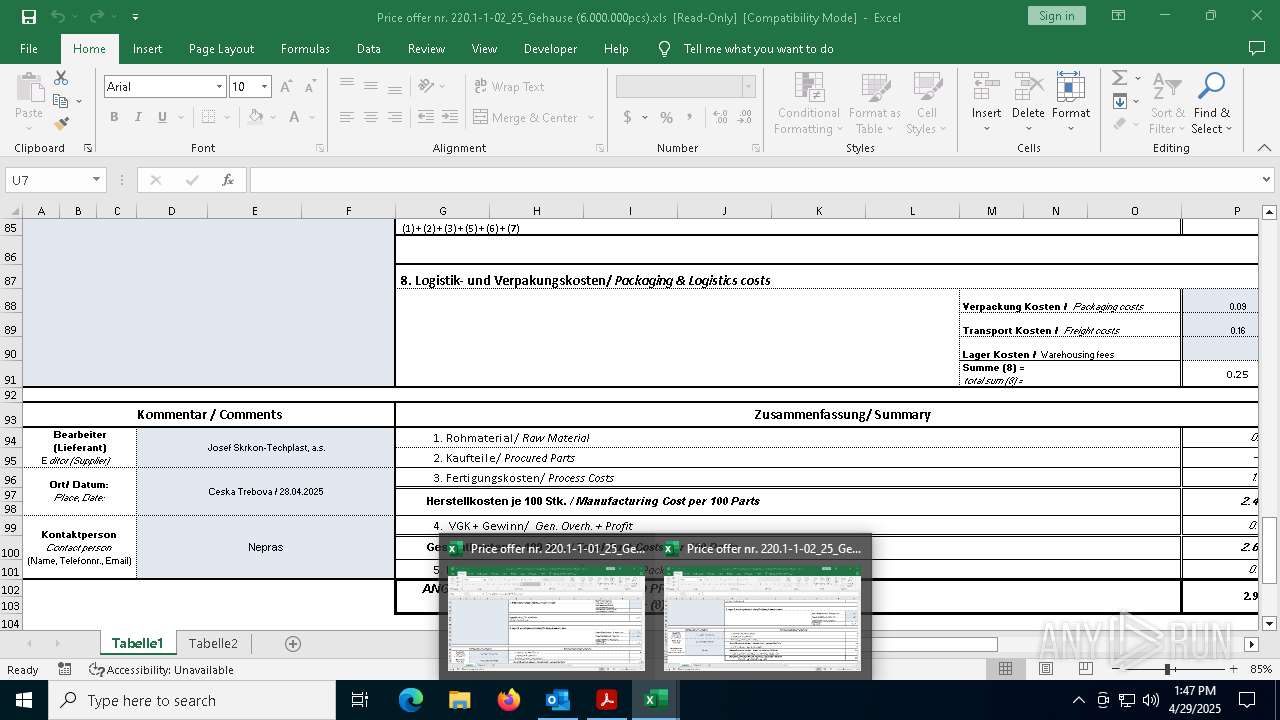Click the AutoSum sigma icon
Screen dimensions: 1280x720
click(1119, 78)
